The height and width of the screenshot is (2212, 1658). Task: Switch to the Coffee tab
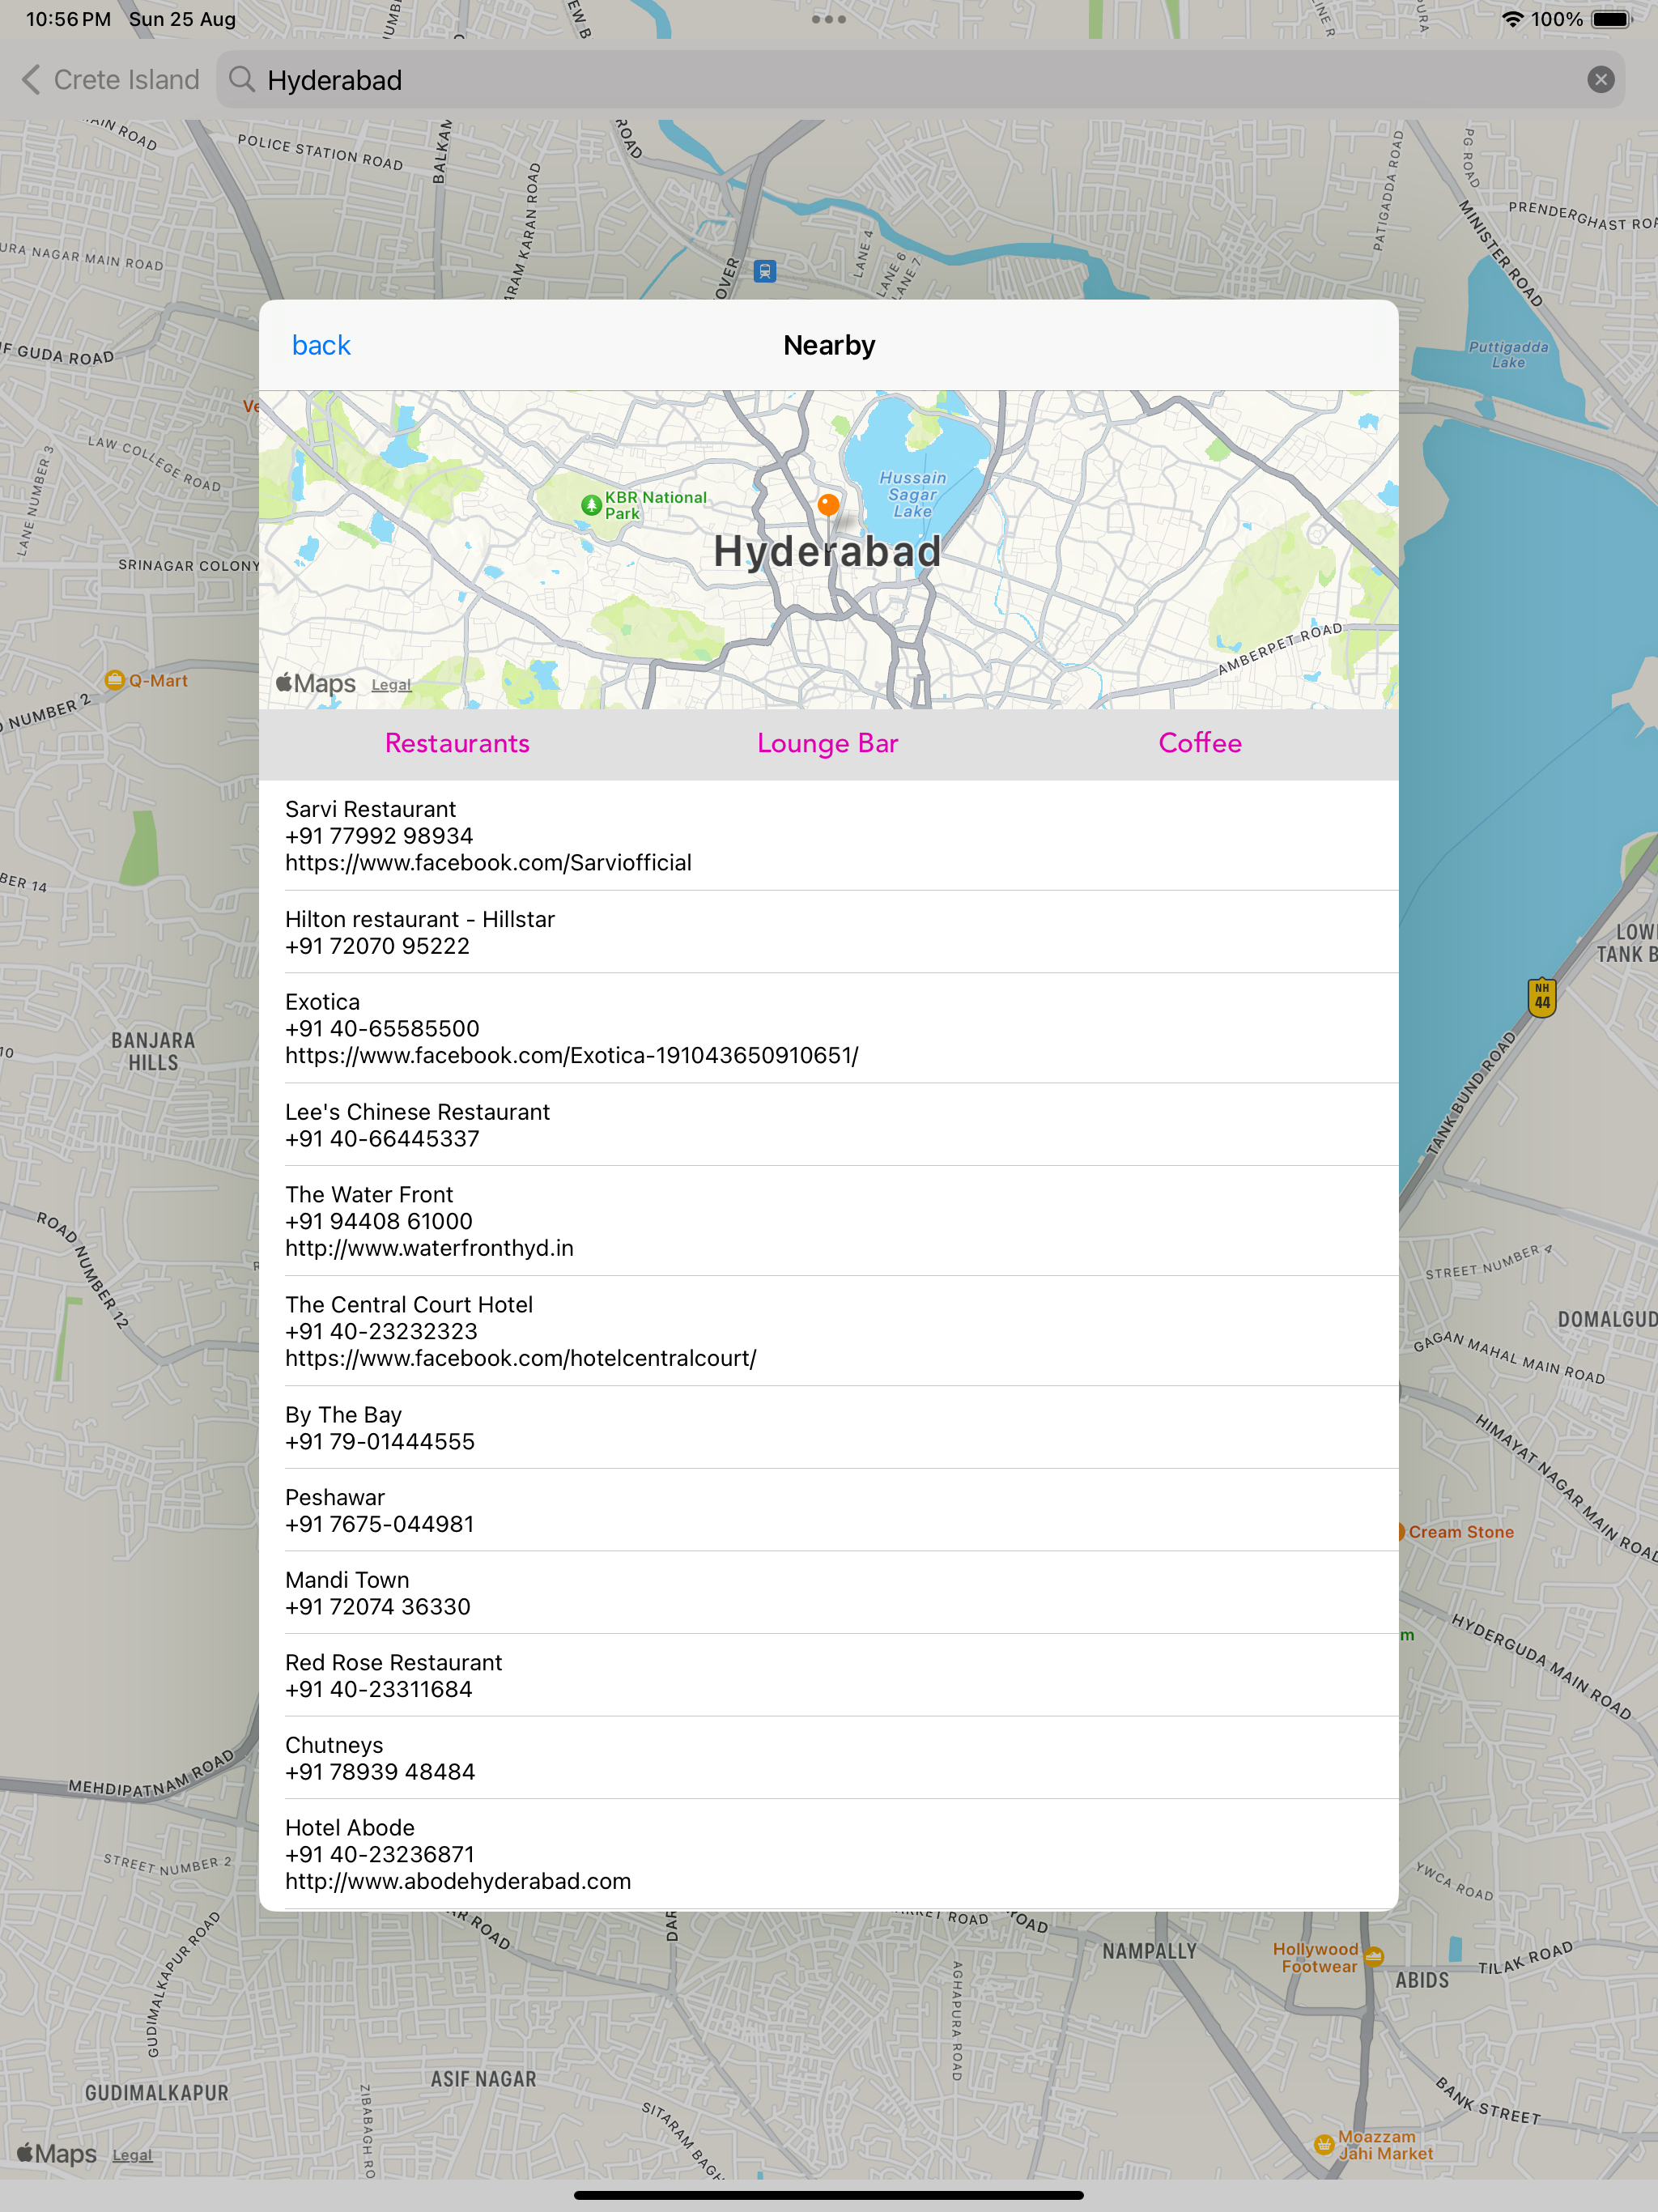tap(1200, 743)
